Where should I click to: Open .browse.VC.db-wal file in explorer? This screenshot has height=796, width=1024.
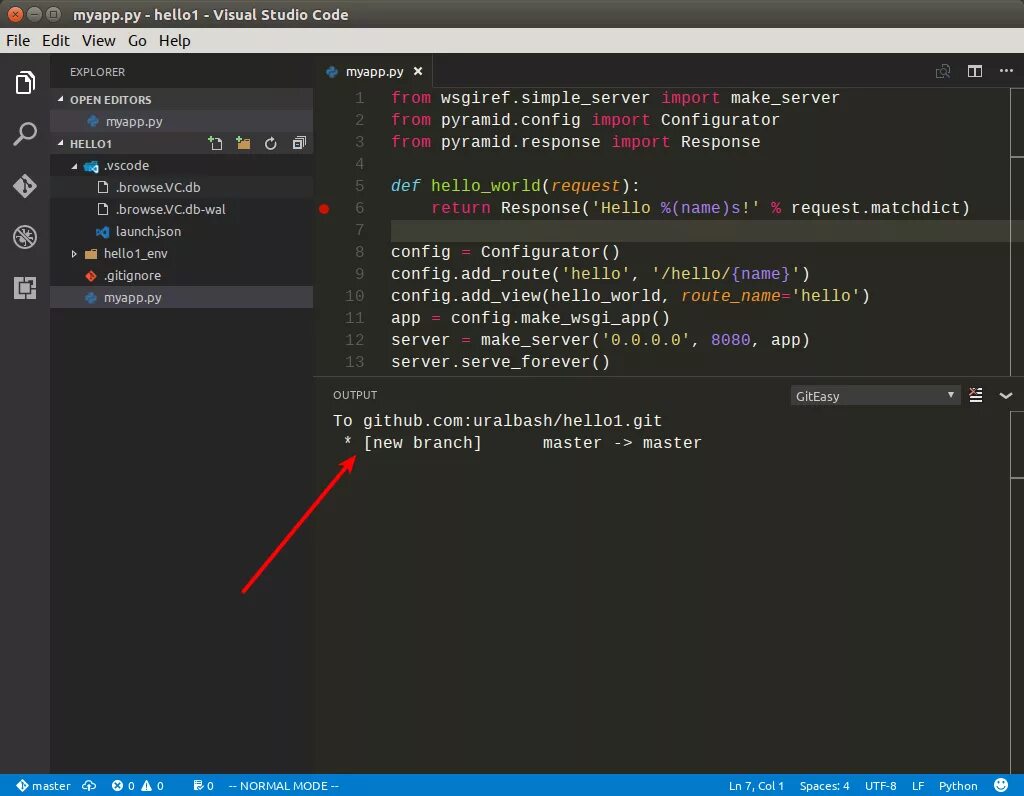point(181,210)
